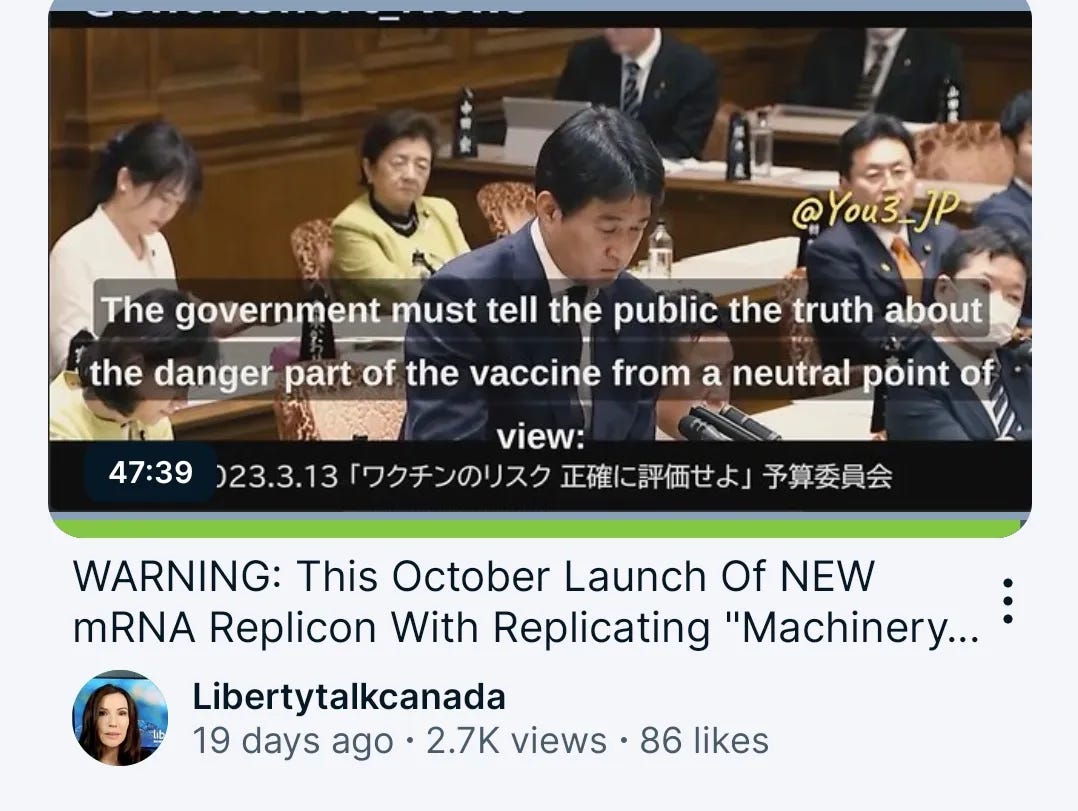The height and width of the screenshot is (811, 1078).
Task: Click the green watch progress bar
Action: 540,528
